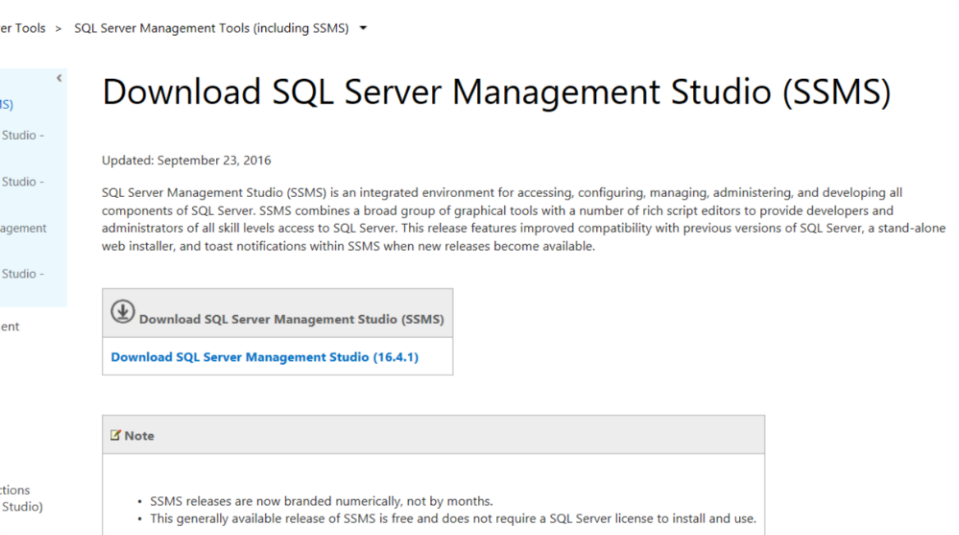Select the page title heading text
This screenshot has width=959, height=535.
point(496,92)
